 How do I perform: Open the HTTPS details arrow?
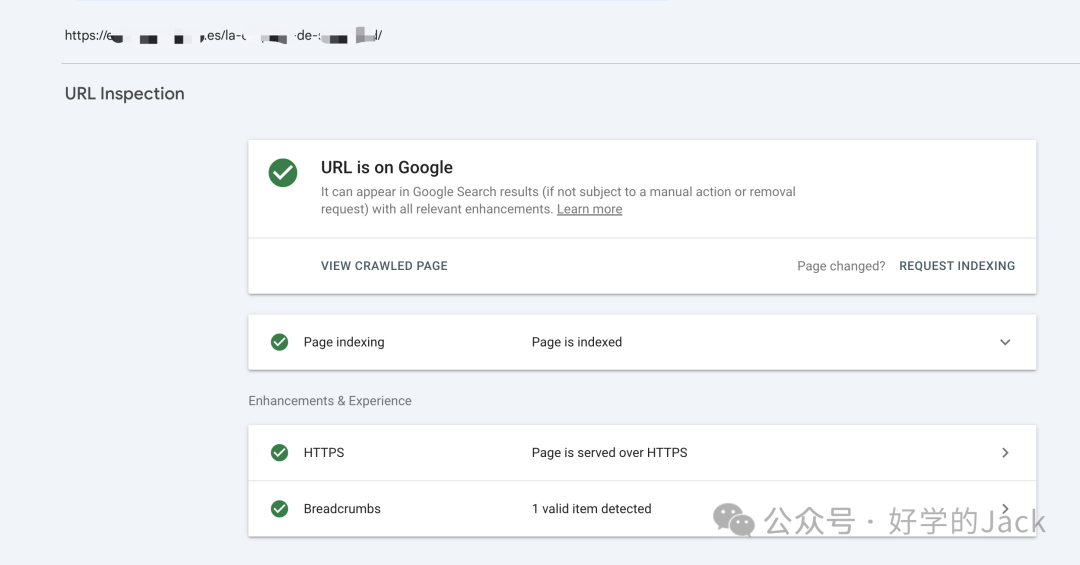click(1005, 453)
